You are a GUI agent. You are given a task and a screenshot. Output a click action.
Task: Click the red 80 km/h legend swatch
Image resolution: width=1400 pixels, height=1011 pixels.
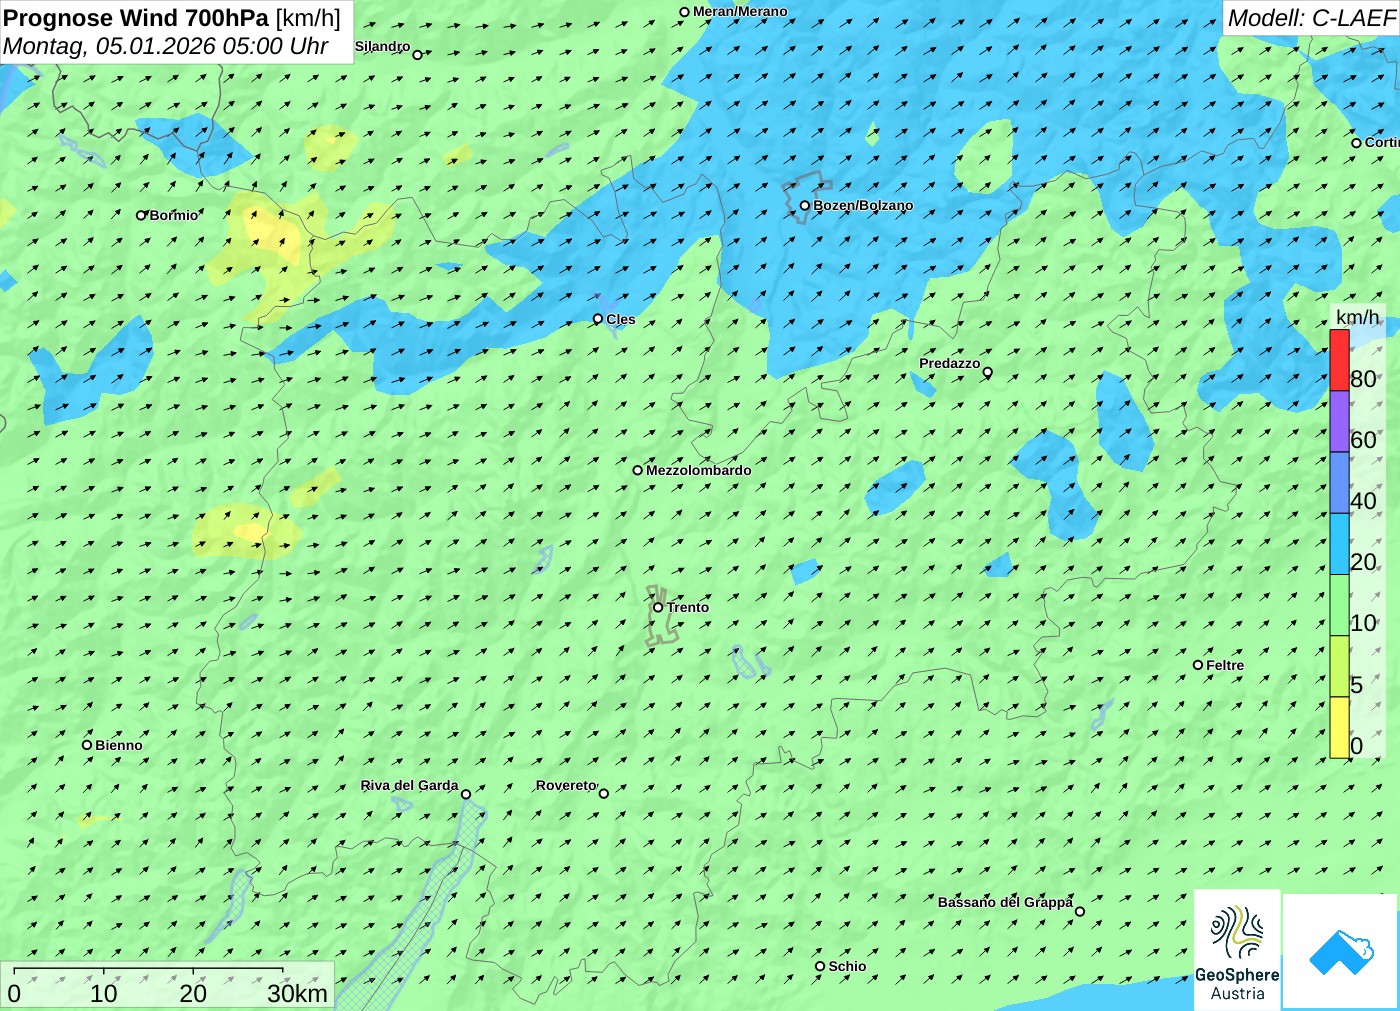pyautogui.click(x=1339, y=360)
